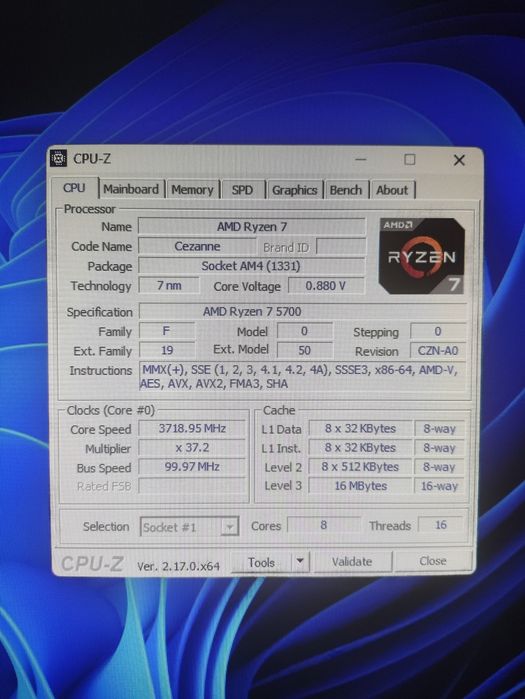Click the Ext. Model value '50'

coord(304,350)
